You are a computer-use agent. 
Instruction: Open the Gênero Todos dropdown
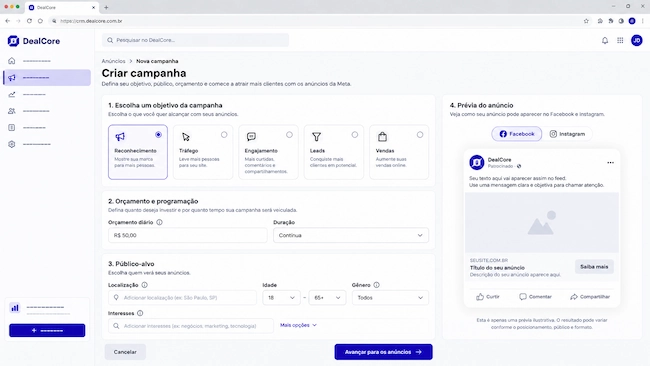390,298
